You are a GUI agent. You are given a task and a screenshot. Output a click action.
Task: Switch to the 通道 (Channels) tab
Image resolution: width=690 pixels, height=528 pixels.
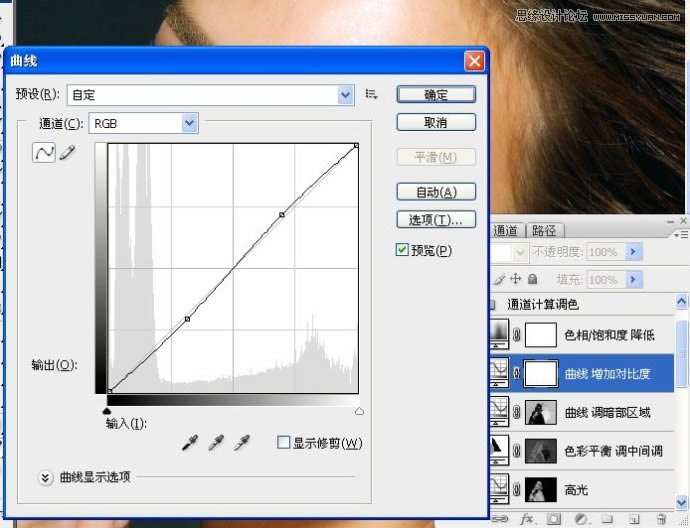[506, 230]
